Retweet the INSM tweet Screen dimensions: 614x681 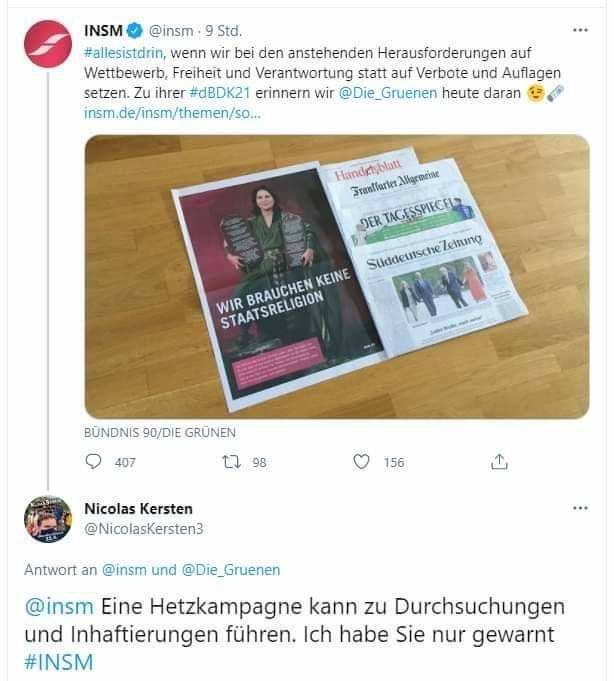click(231, 462)
